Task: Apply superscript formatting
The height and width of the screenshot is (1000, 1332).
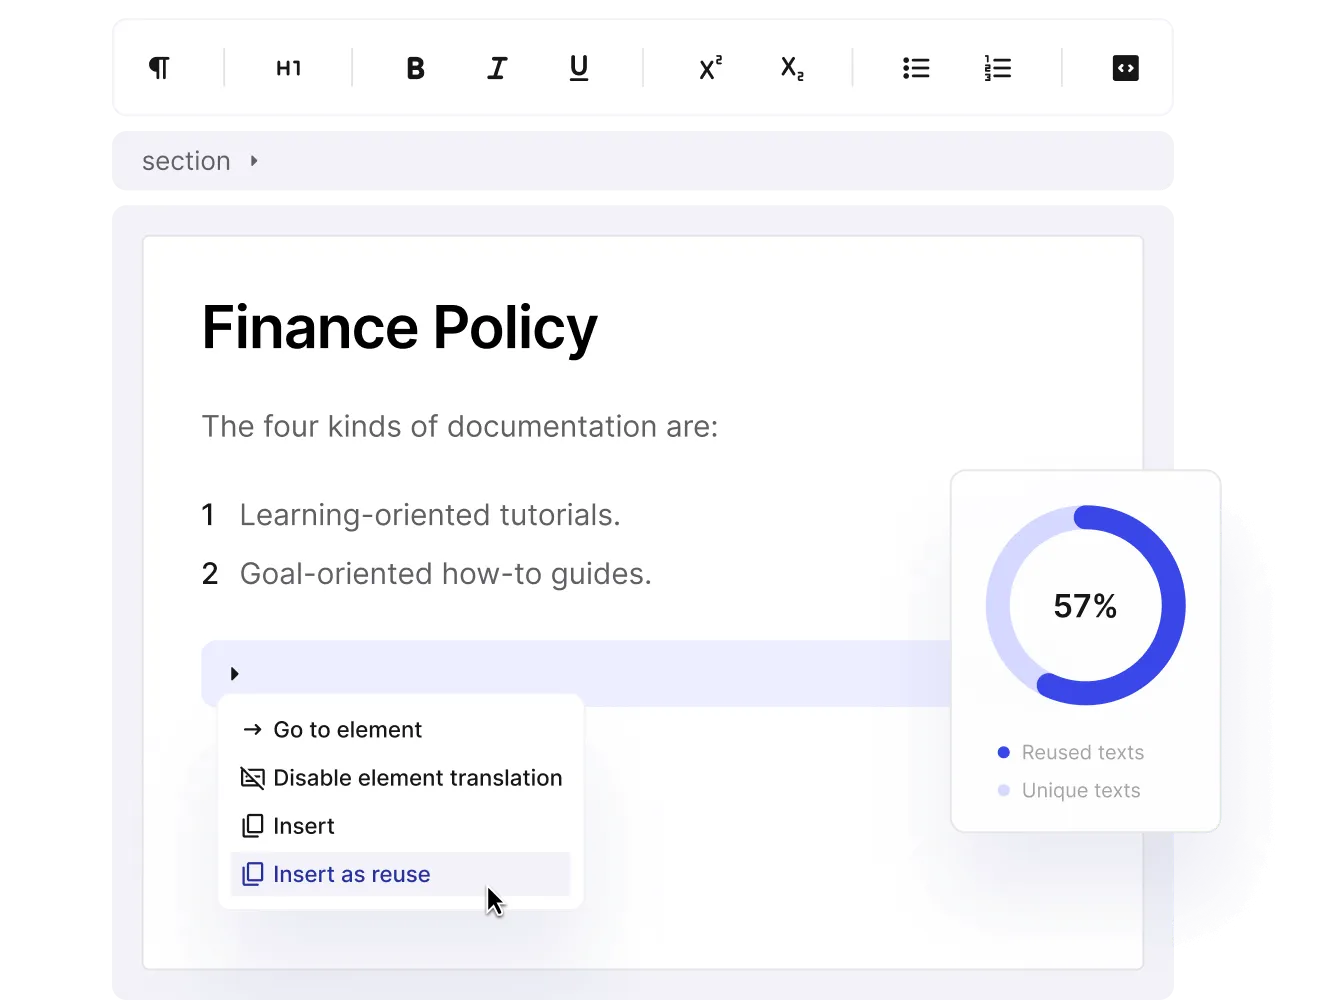Action: pyautogui.click(x=710, y=68)
